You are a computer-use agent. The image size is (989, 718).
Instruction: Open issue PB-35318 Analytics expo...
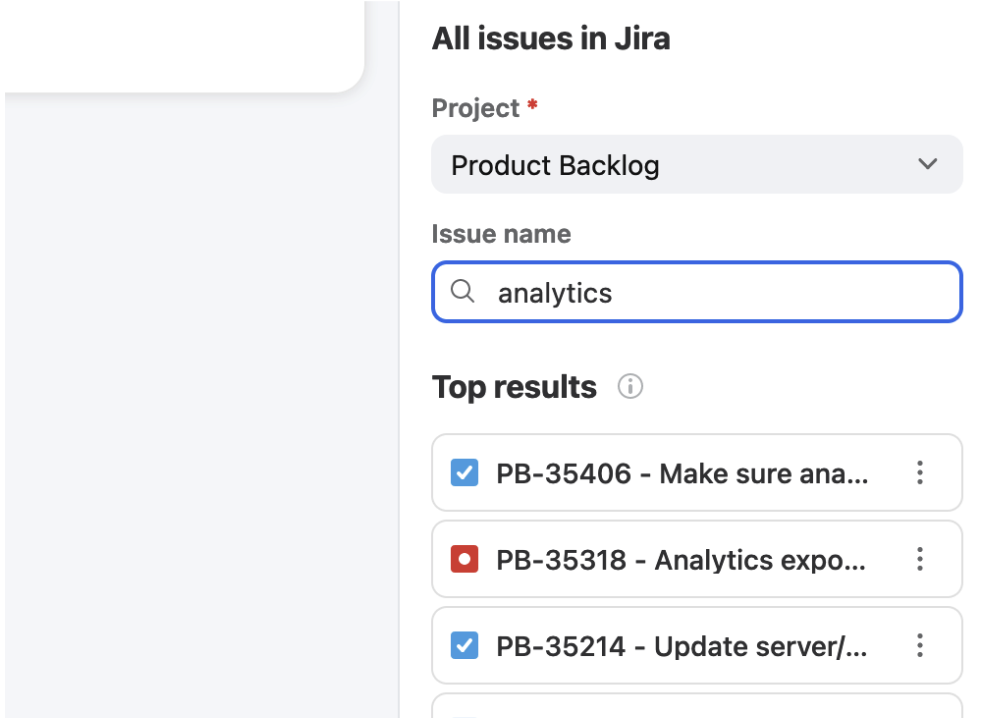pyautogui.click(x=680, y=560)
